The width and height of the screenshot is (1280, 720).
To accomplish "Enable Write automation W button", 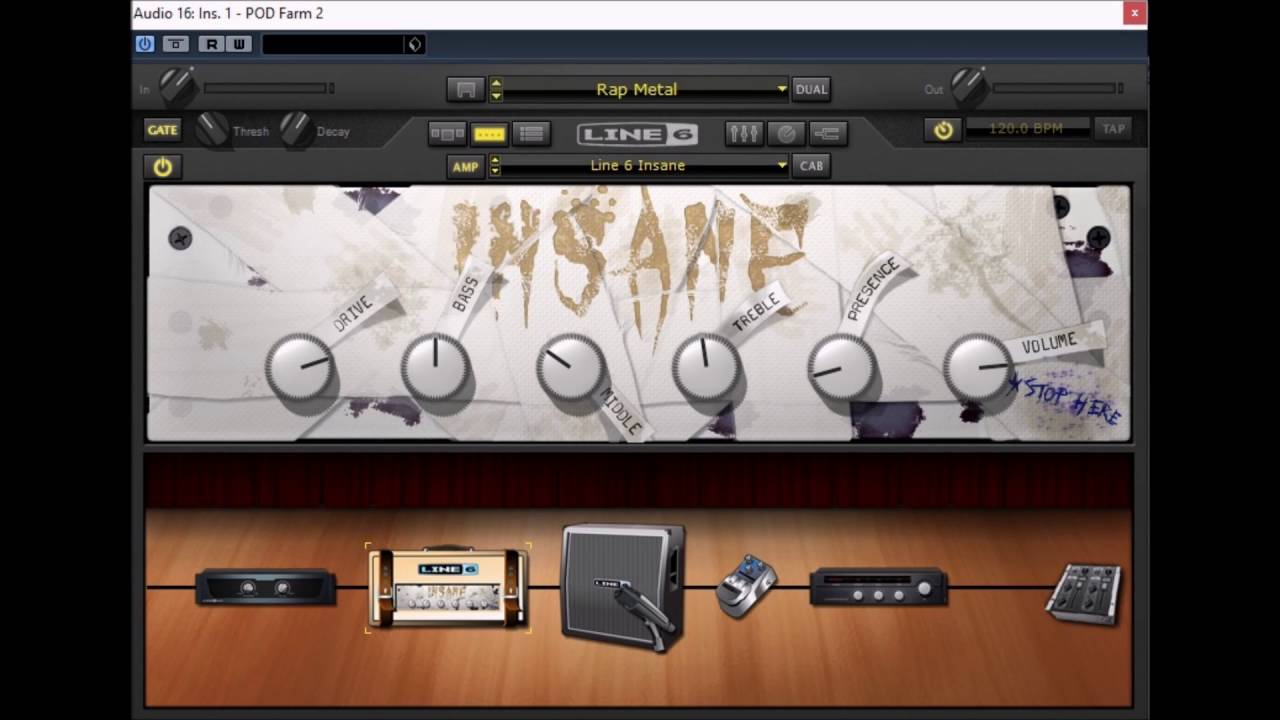I will tap(238, 44).
